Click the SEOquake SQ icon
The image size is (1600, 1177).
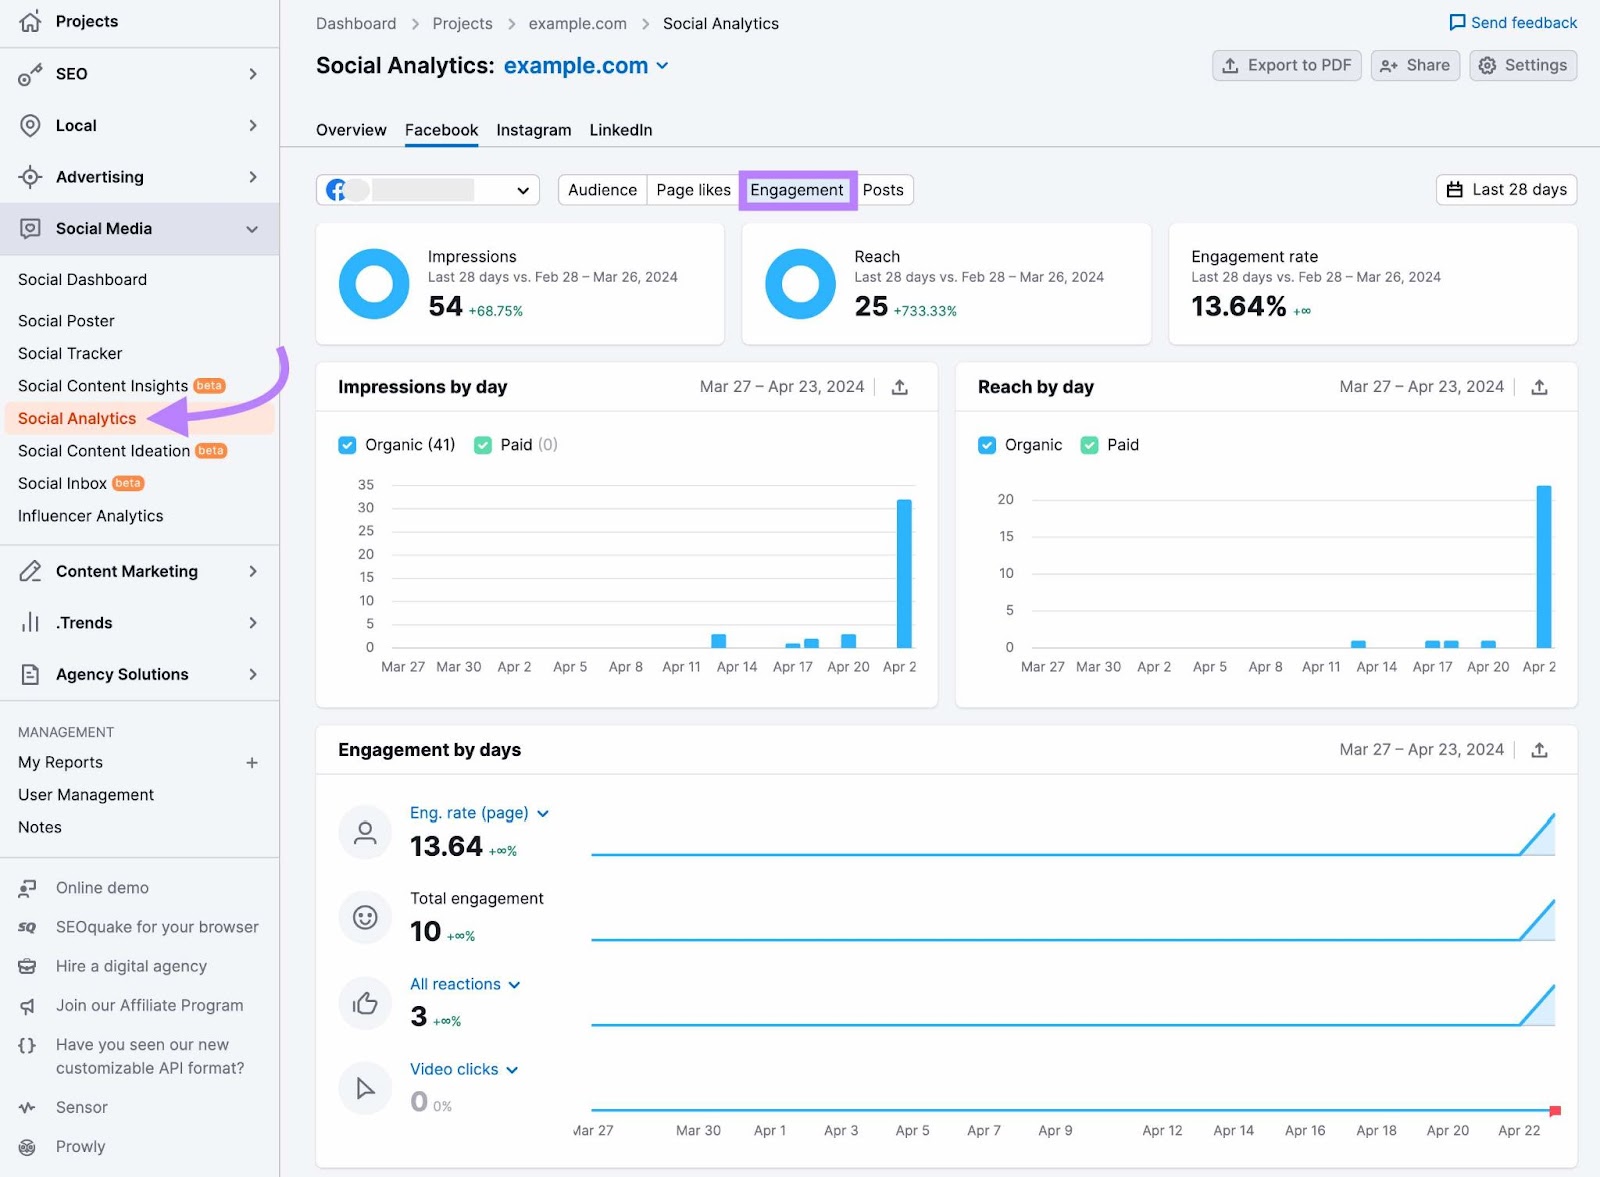[28, 927]
